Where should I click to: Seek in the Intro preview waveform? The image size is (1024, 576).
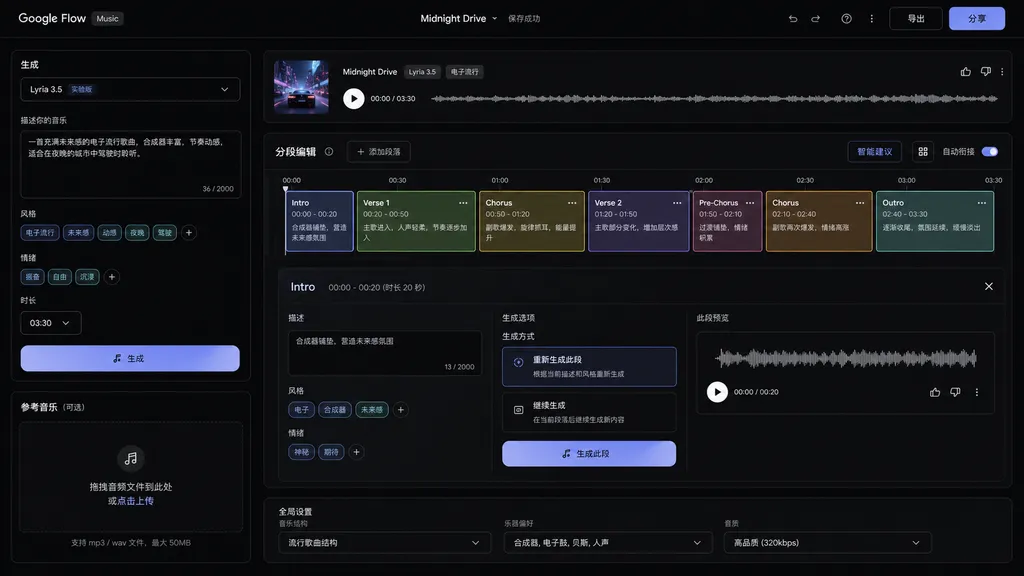[846, 358]
